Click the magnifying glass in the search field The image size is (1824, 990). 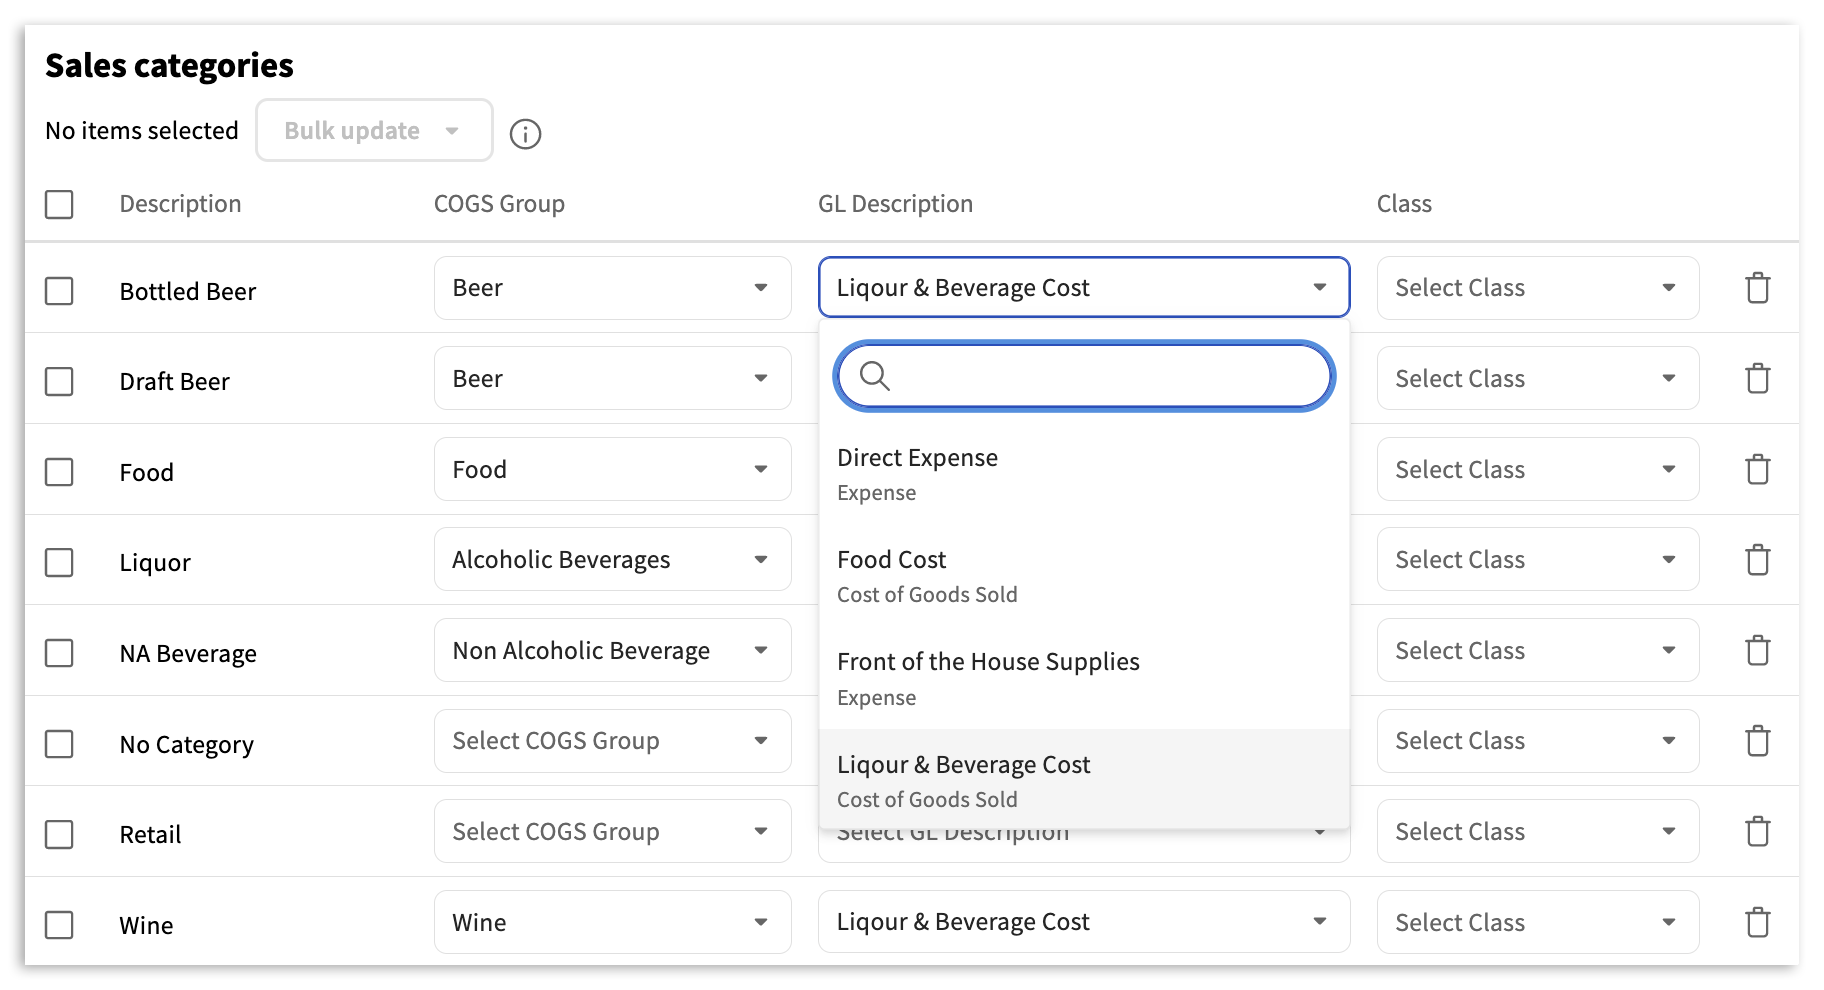877,377
